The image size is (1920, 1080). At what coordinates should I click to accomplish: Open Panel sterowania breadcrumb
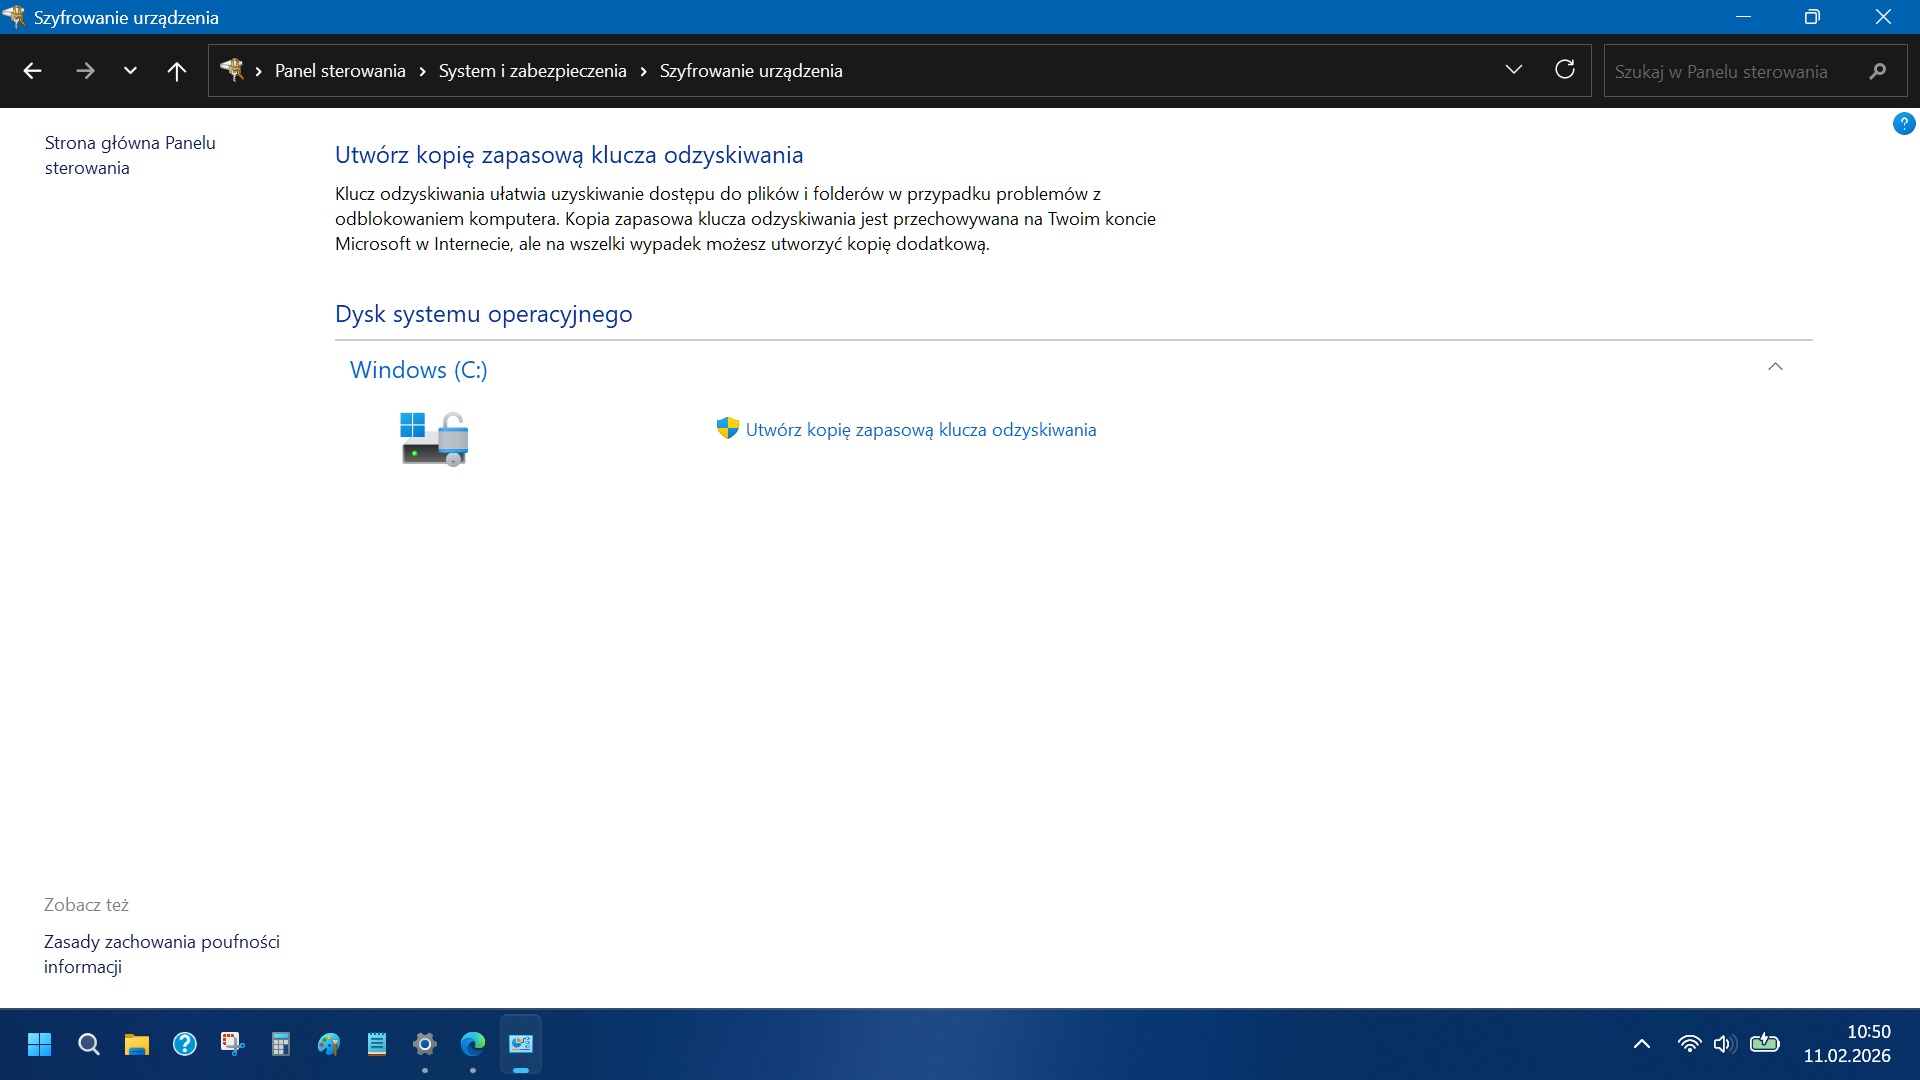340,71
